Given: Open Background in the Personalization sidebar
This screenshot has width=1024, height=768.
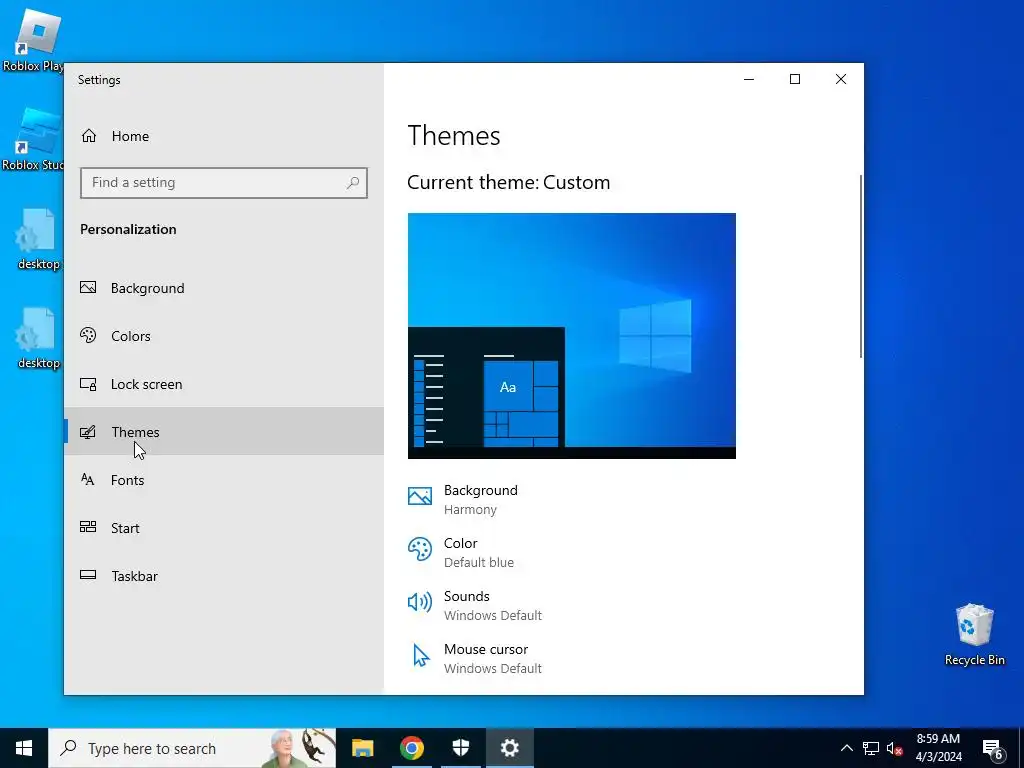Looking at the screenshot, I should click(223, 288).
